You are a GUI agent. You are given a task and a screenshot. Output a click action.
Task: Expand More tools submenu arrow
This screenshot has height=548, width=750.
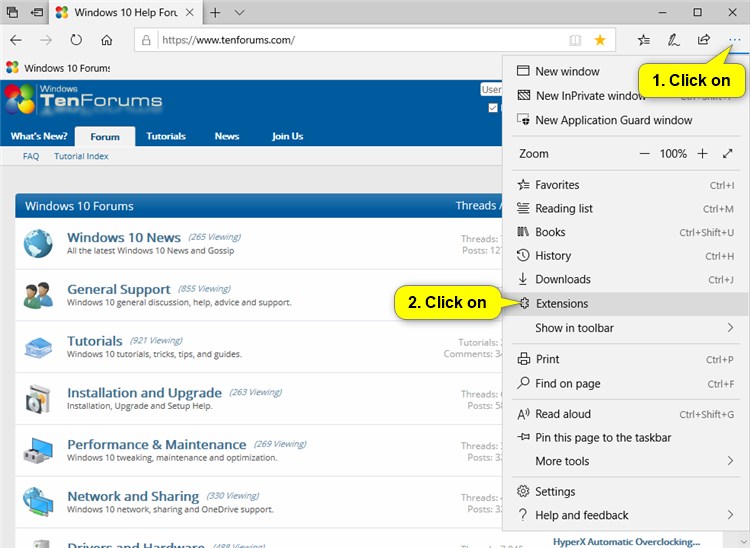[x=730, y=460]
